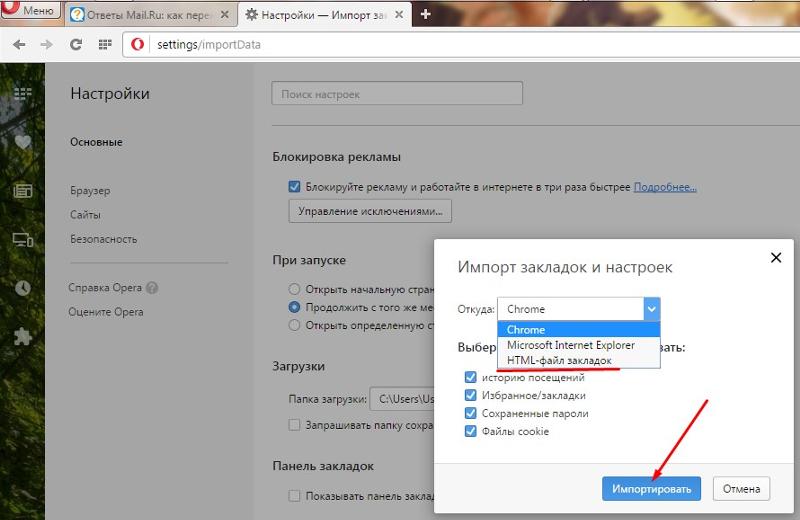Uncheck Файлы cookie checkbox
This screenshot has width=800, height=520.
click(x=470, y=431)
